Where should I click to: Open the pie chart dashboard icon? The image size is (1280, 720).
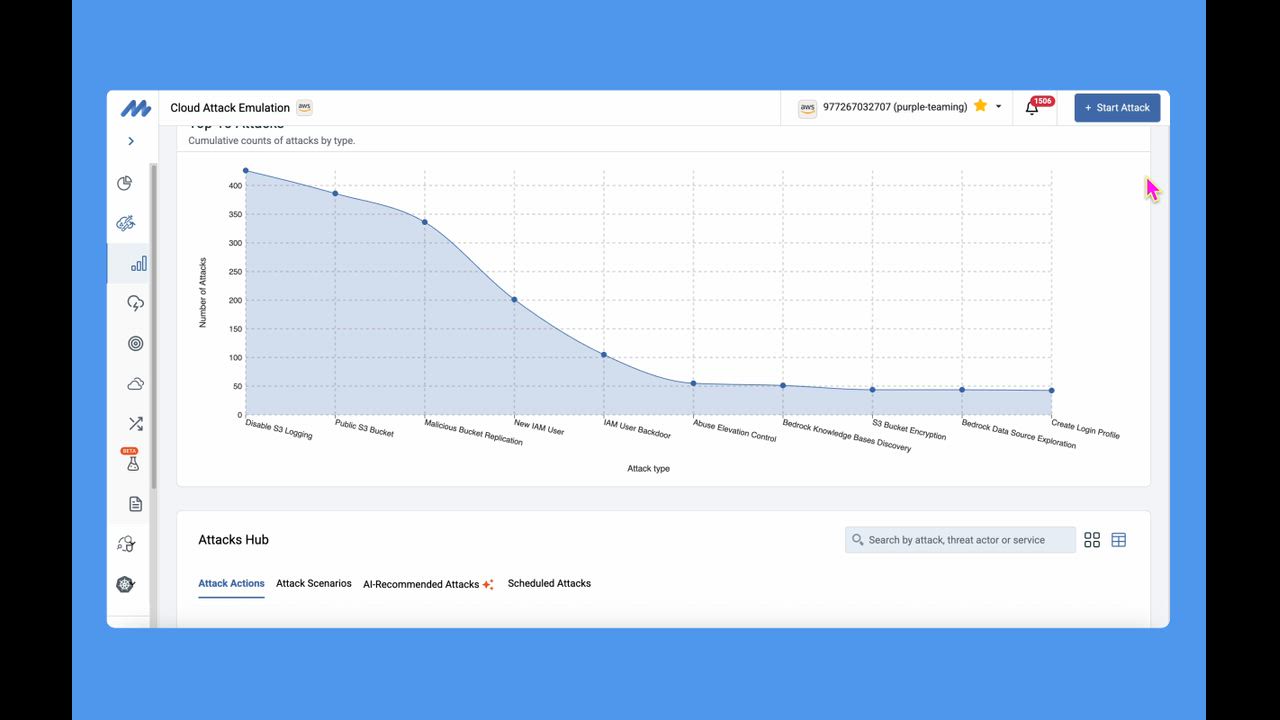[x=125, y=183]
